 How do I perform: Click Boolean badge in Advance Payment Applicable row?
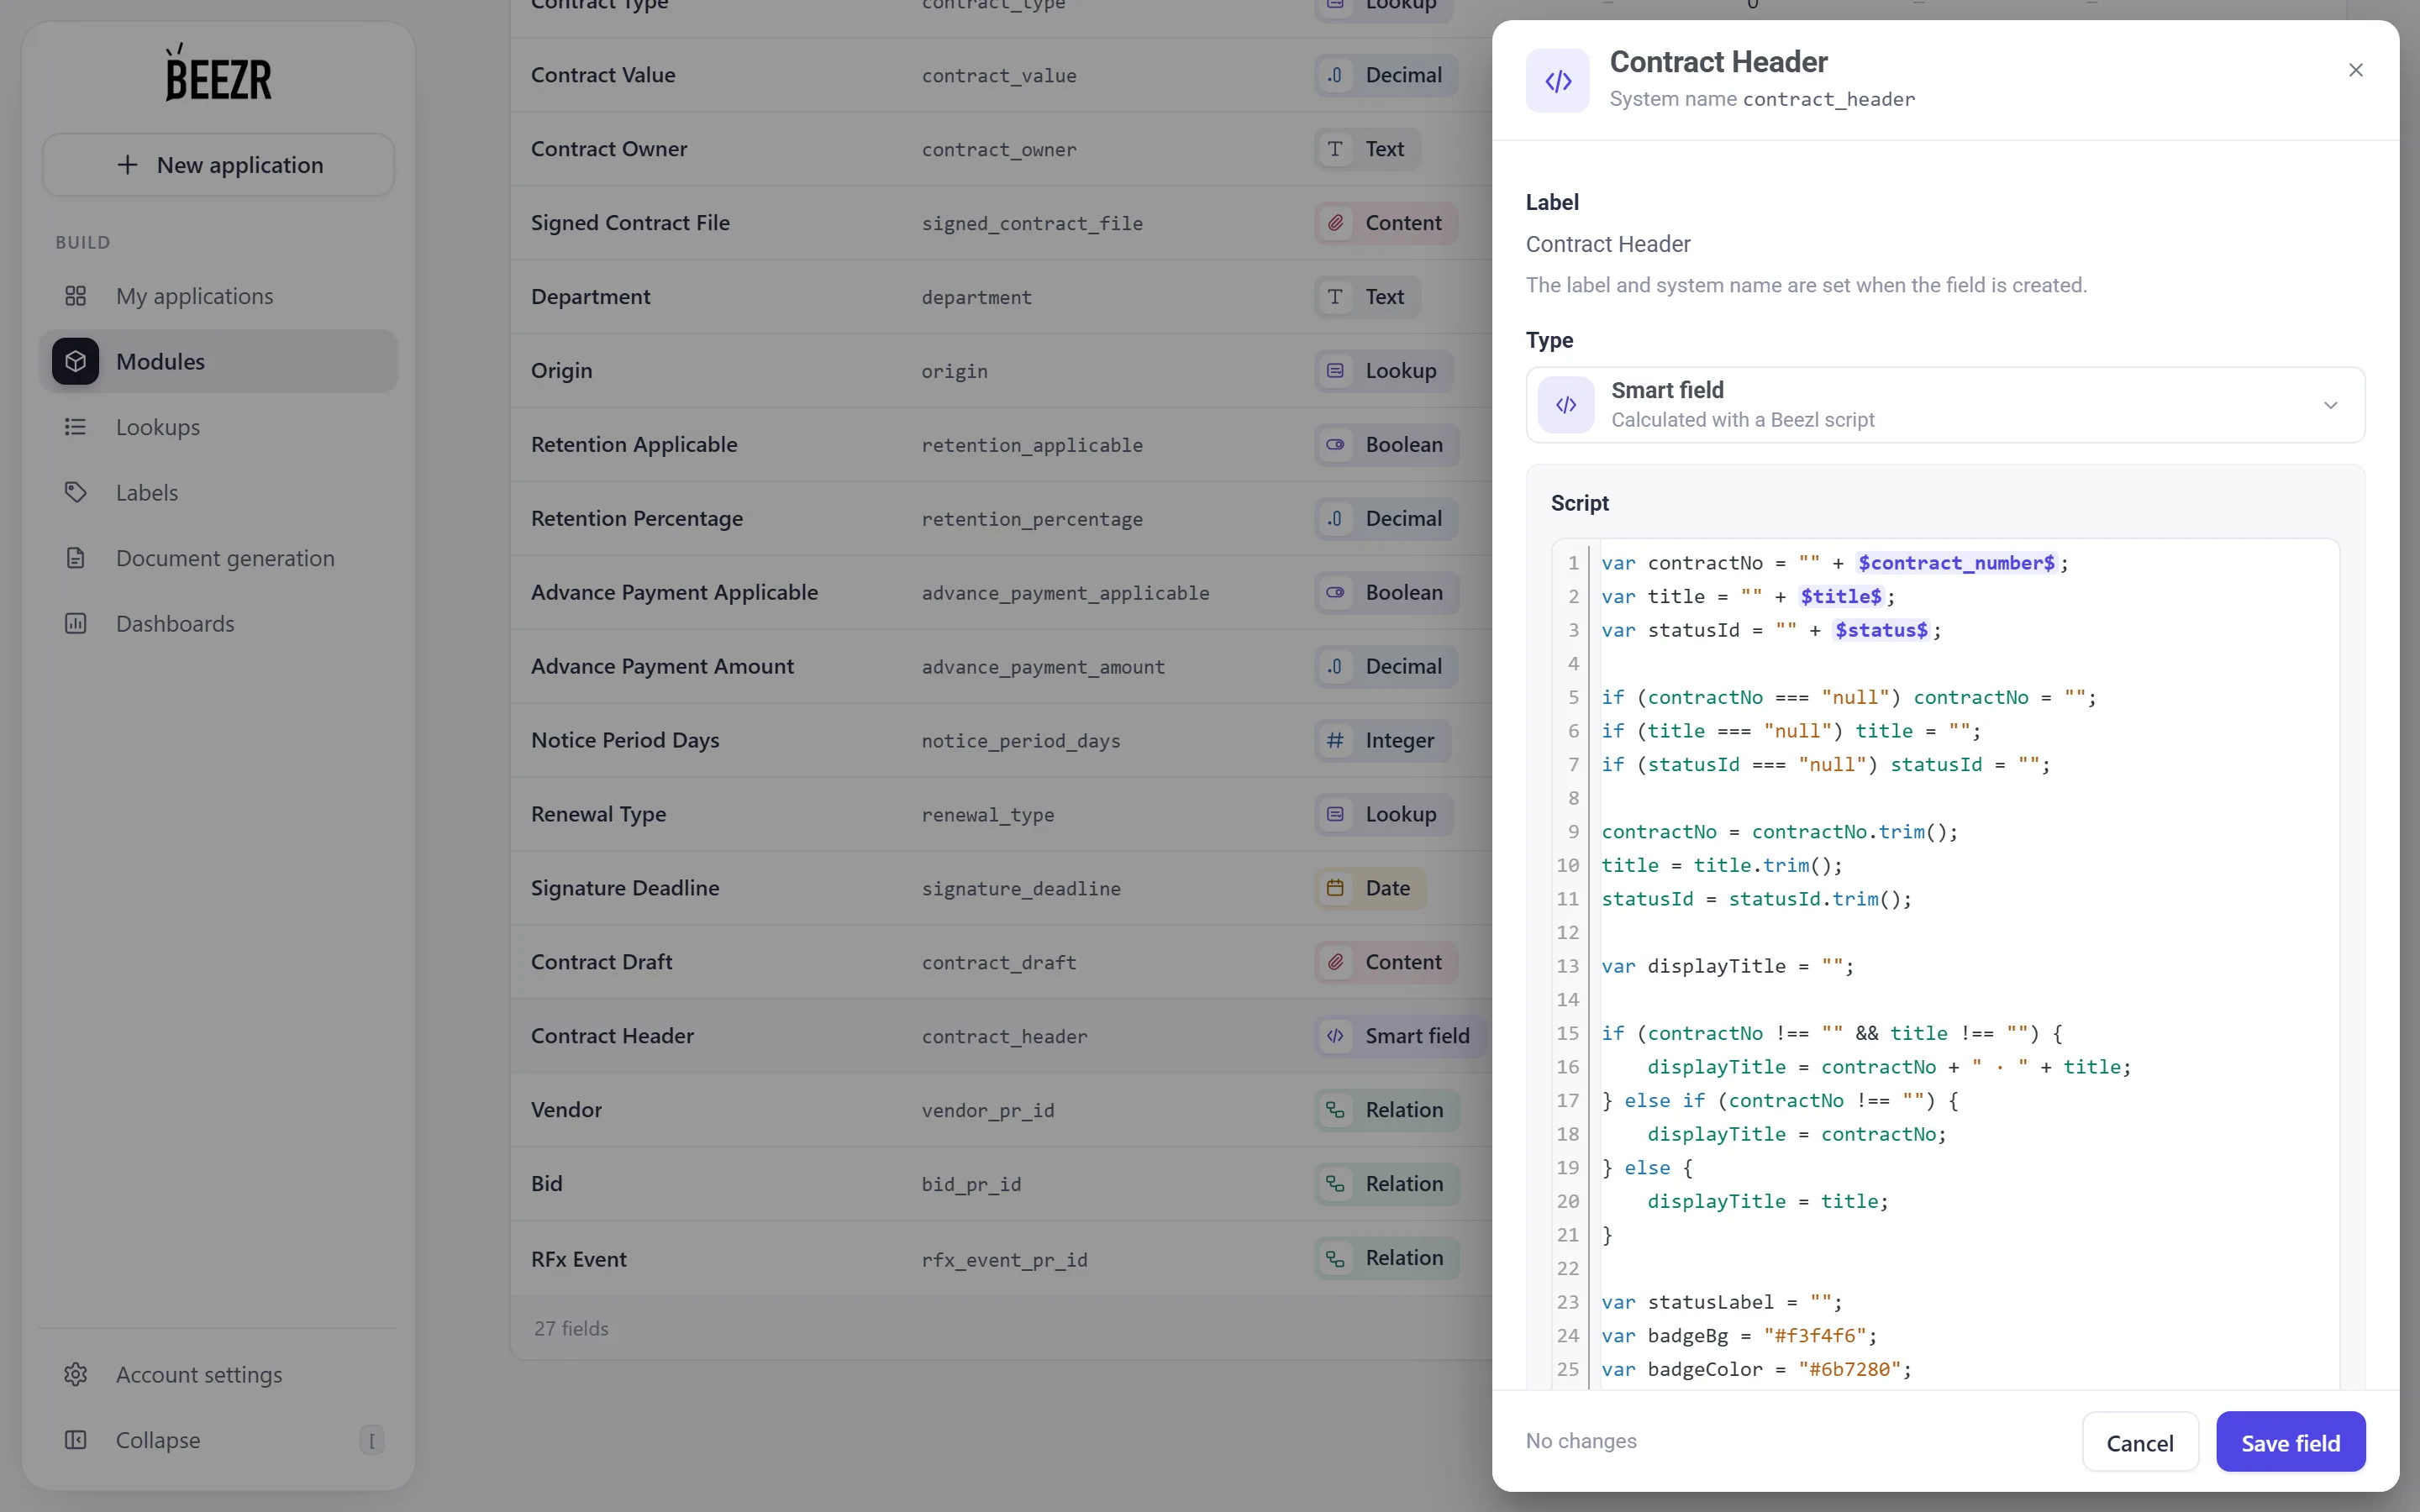pos(1386,592)
